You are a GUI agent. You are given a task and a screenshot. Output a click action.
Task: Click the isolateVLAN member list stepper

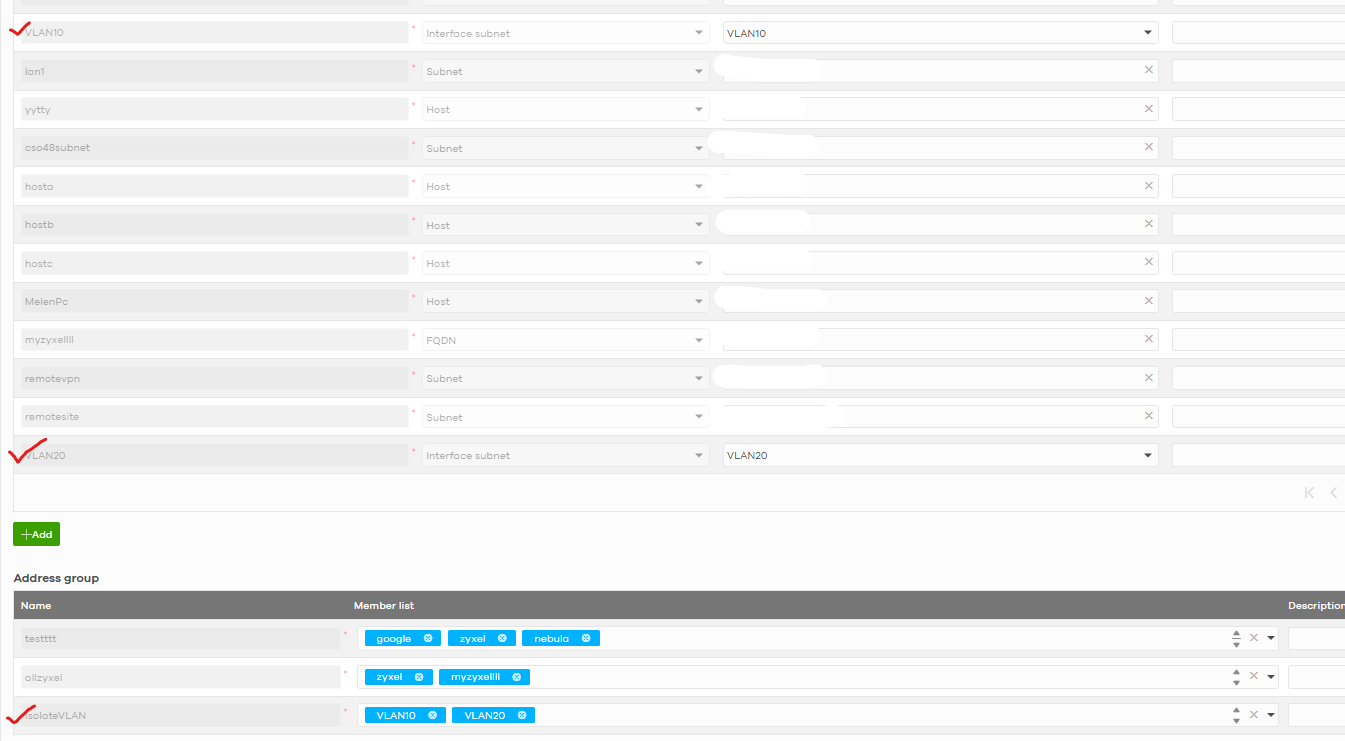1236,715
